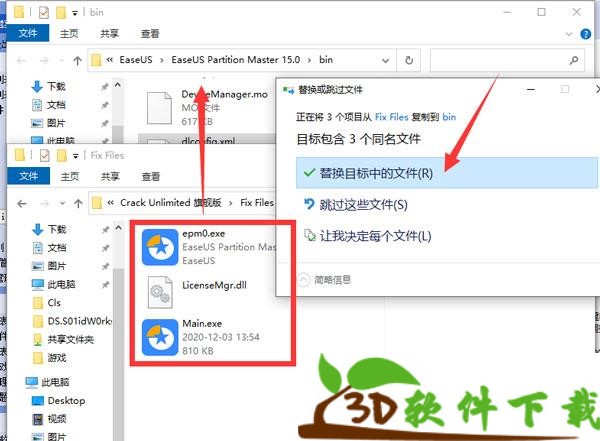Click EaseUS Partition Master 15.0 breadcrumb
This screenshot has width=600, height=441.
235,60
